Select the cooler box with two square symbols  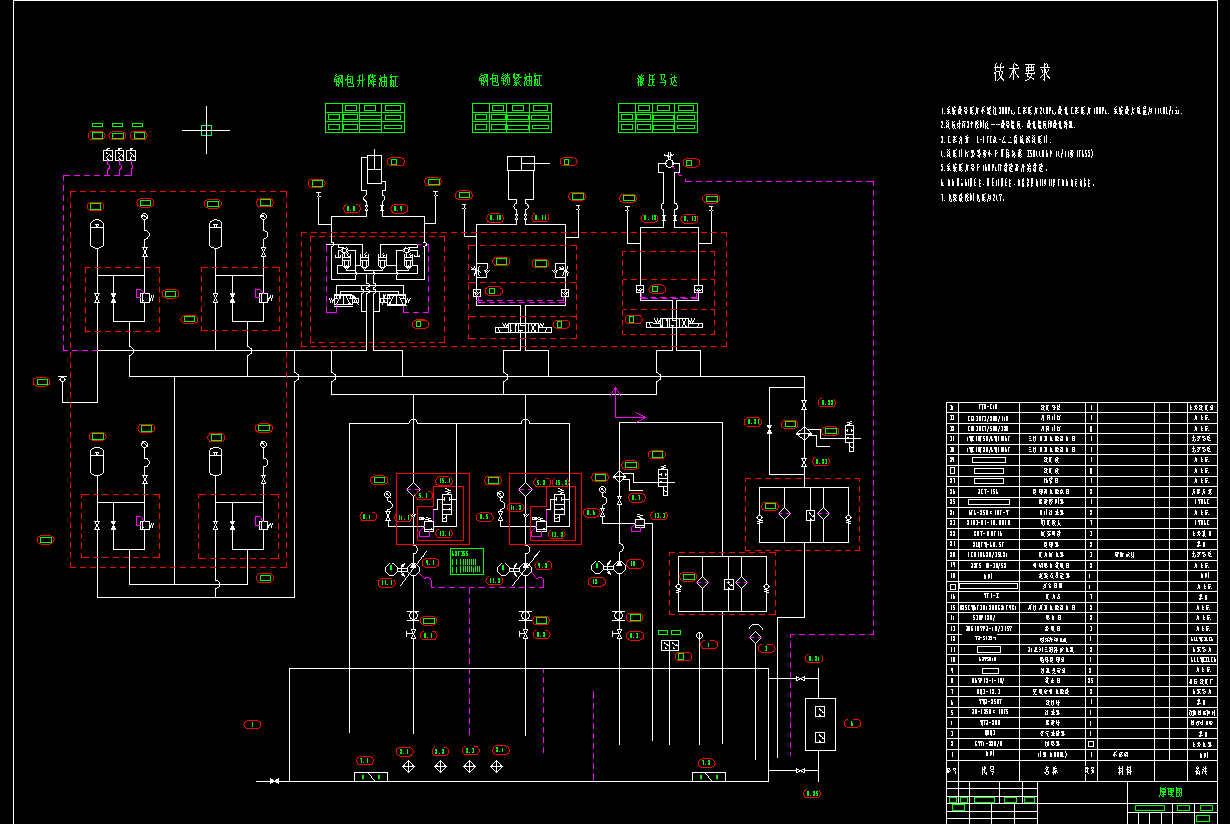(x=820, y=724)
